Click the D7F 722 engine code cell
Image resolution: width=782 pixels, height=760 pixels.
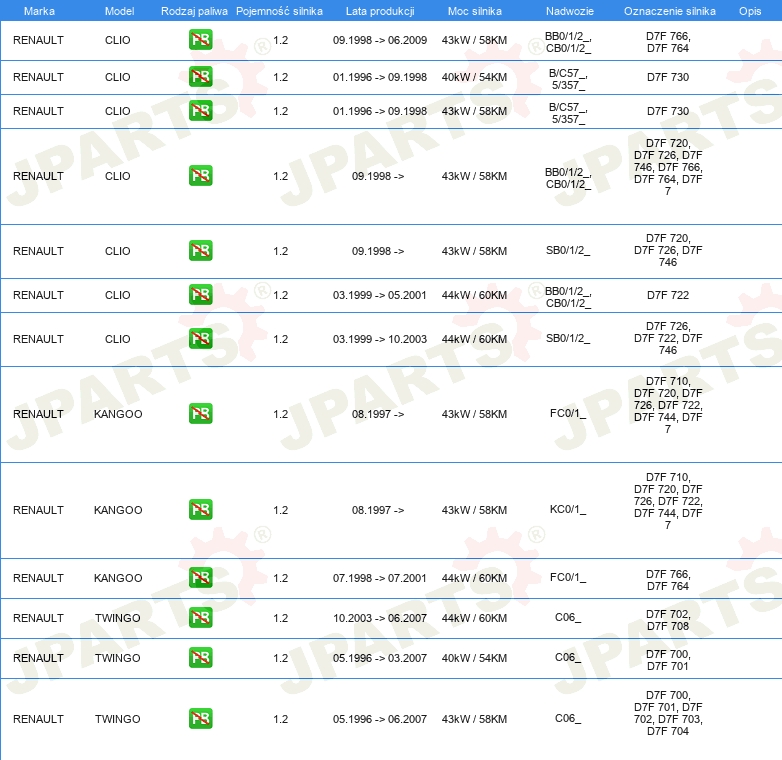click(x=668, y=295)
